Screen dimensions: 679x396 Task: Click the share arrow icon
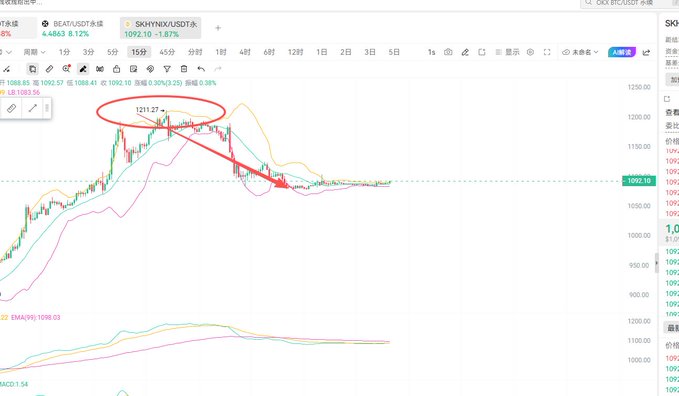click(647, 52)
